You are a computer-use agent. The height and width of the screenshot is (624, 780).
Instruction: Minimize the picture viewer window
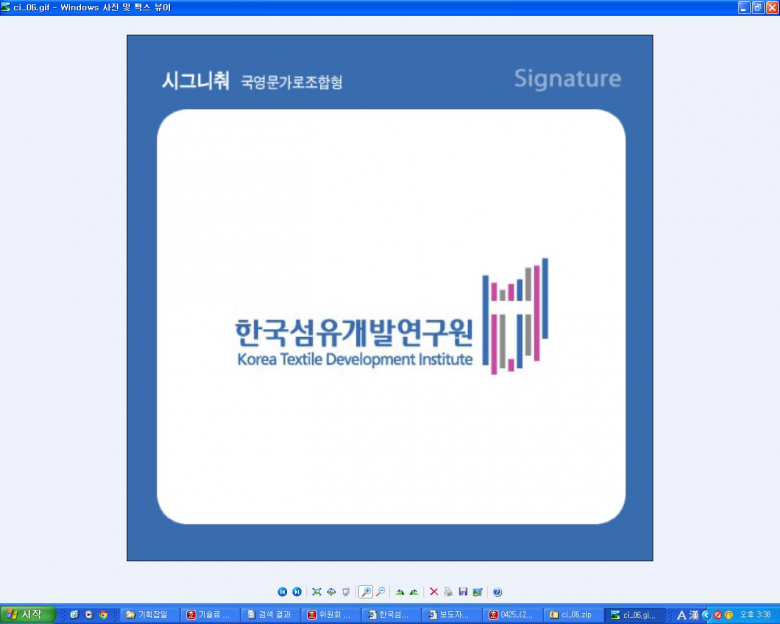point(744,7)
